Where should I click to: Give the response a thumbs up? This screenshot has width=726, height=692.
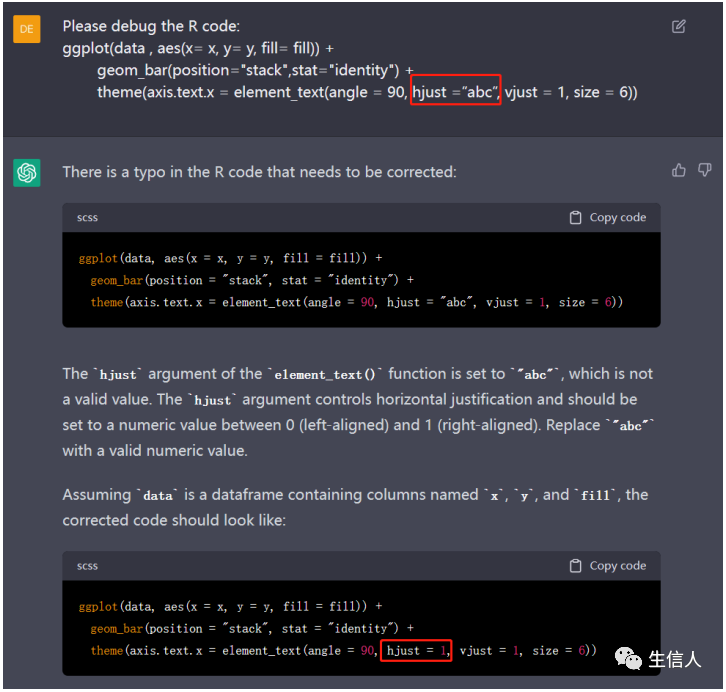(x=678, y=170)
